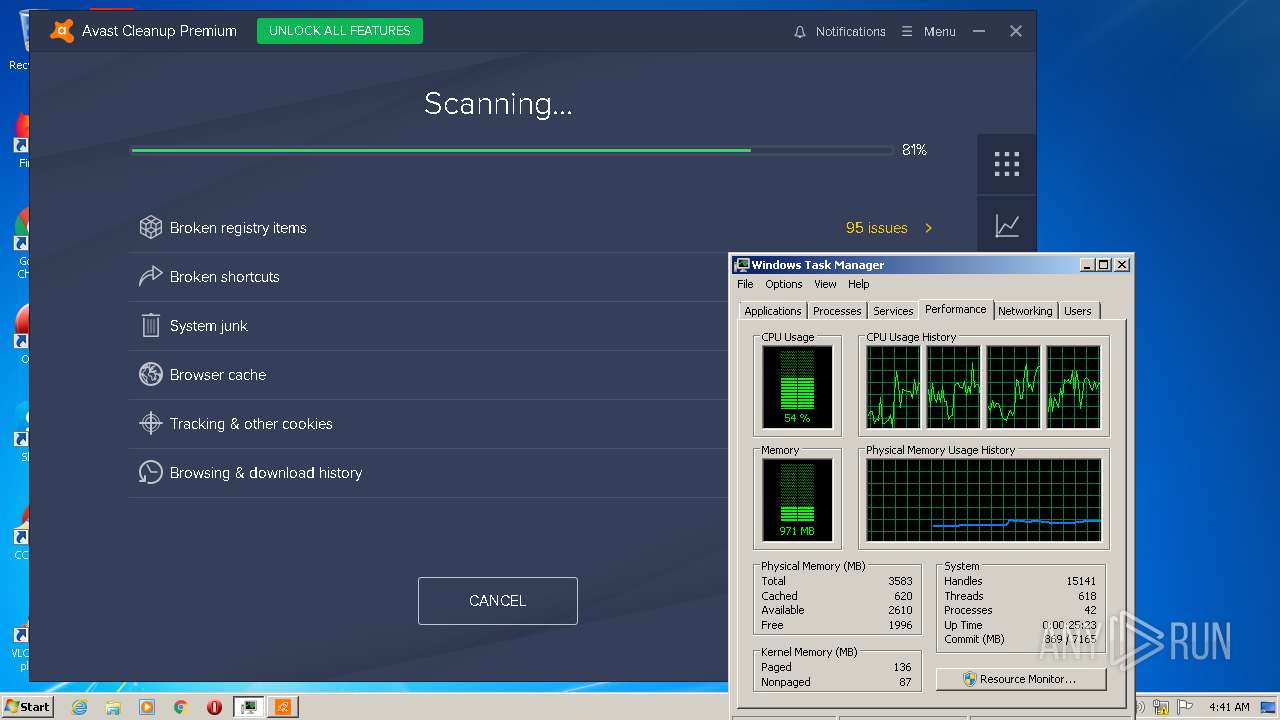Switch to the Services tab
The width and height of the screenshot is (1280, 720).
[893, 311]
